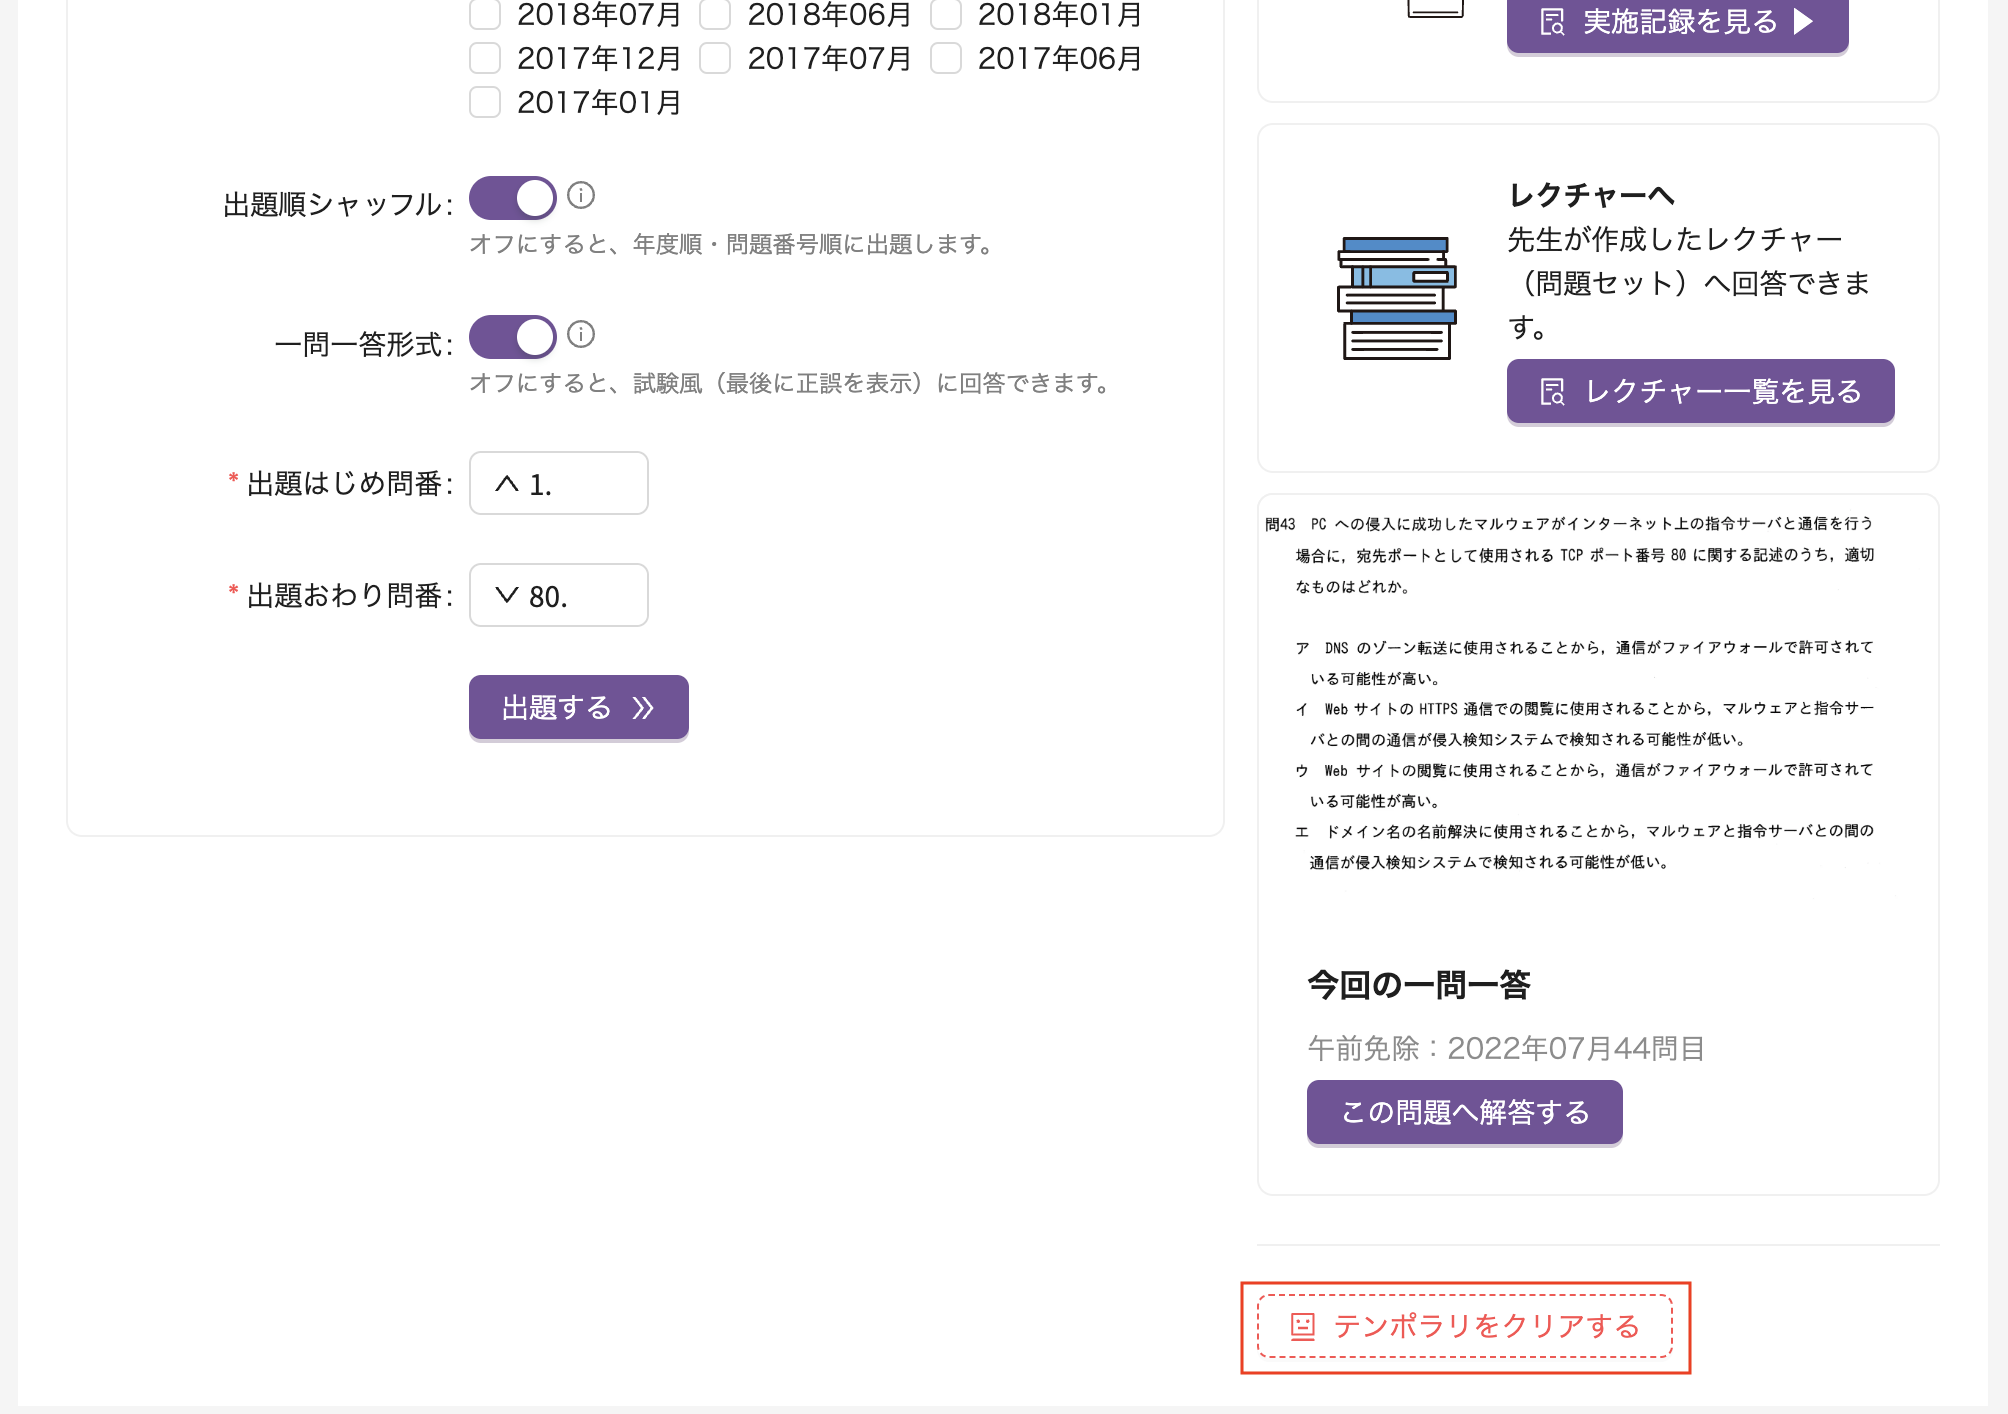Click the 問43 question preview image
The image size is (2008, 1414).
[x=1584, y=692]
